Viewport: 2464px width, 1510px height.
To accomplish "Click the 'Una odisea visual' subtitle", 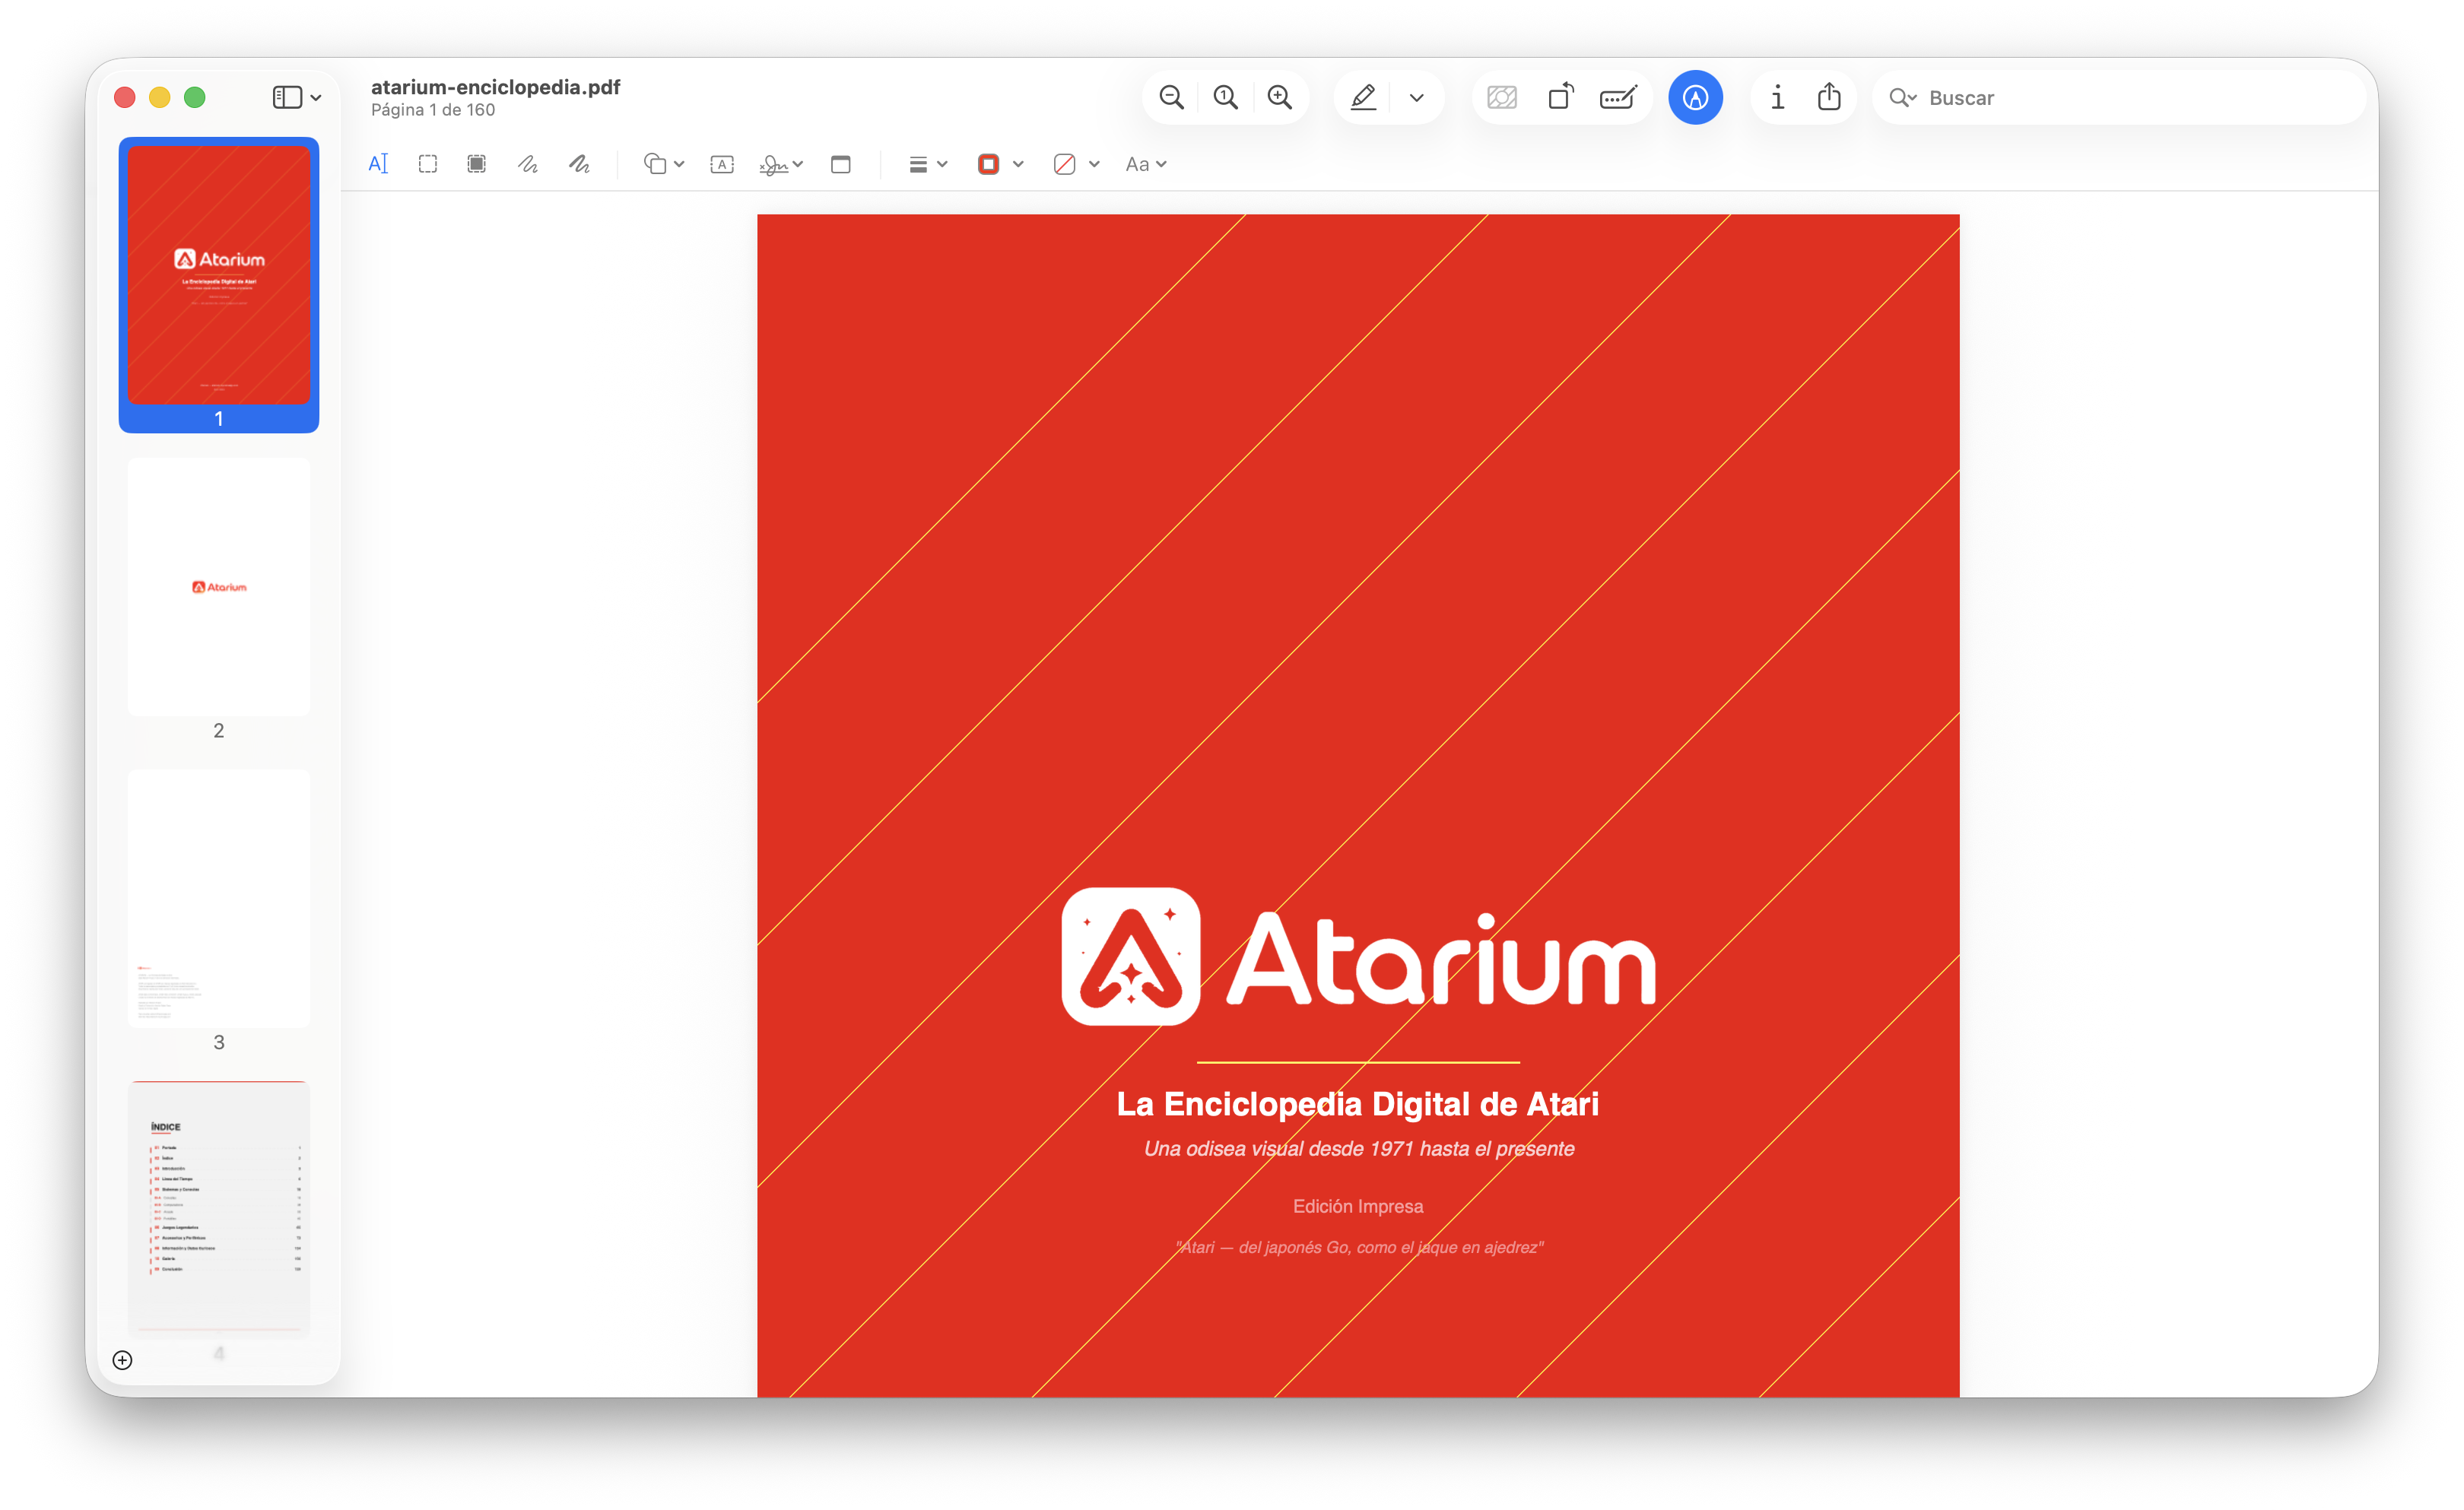I will 1359,1149.
